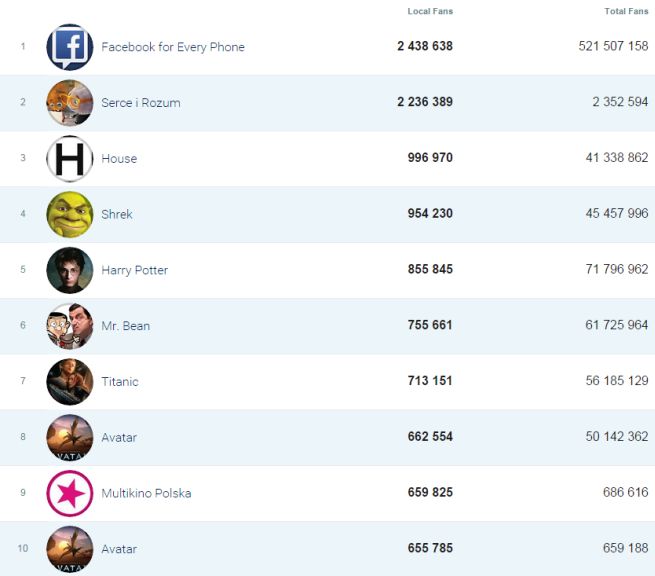Visit the Titanic page name link
Image resolution: width=655 pixels, height=576 pixels.
120,382
